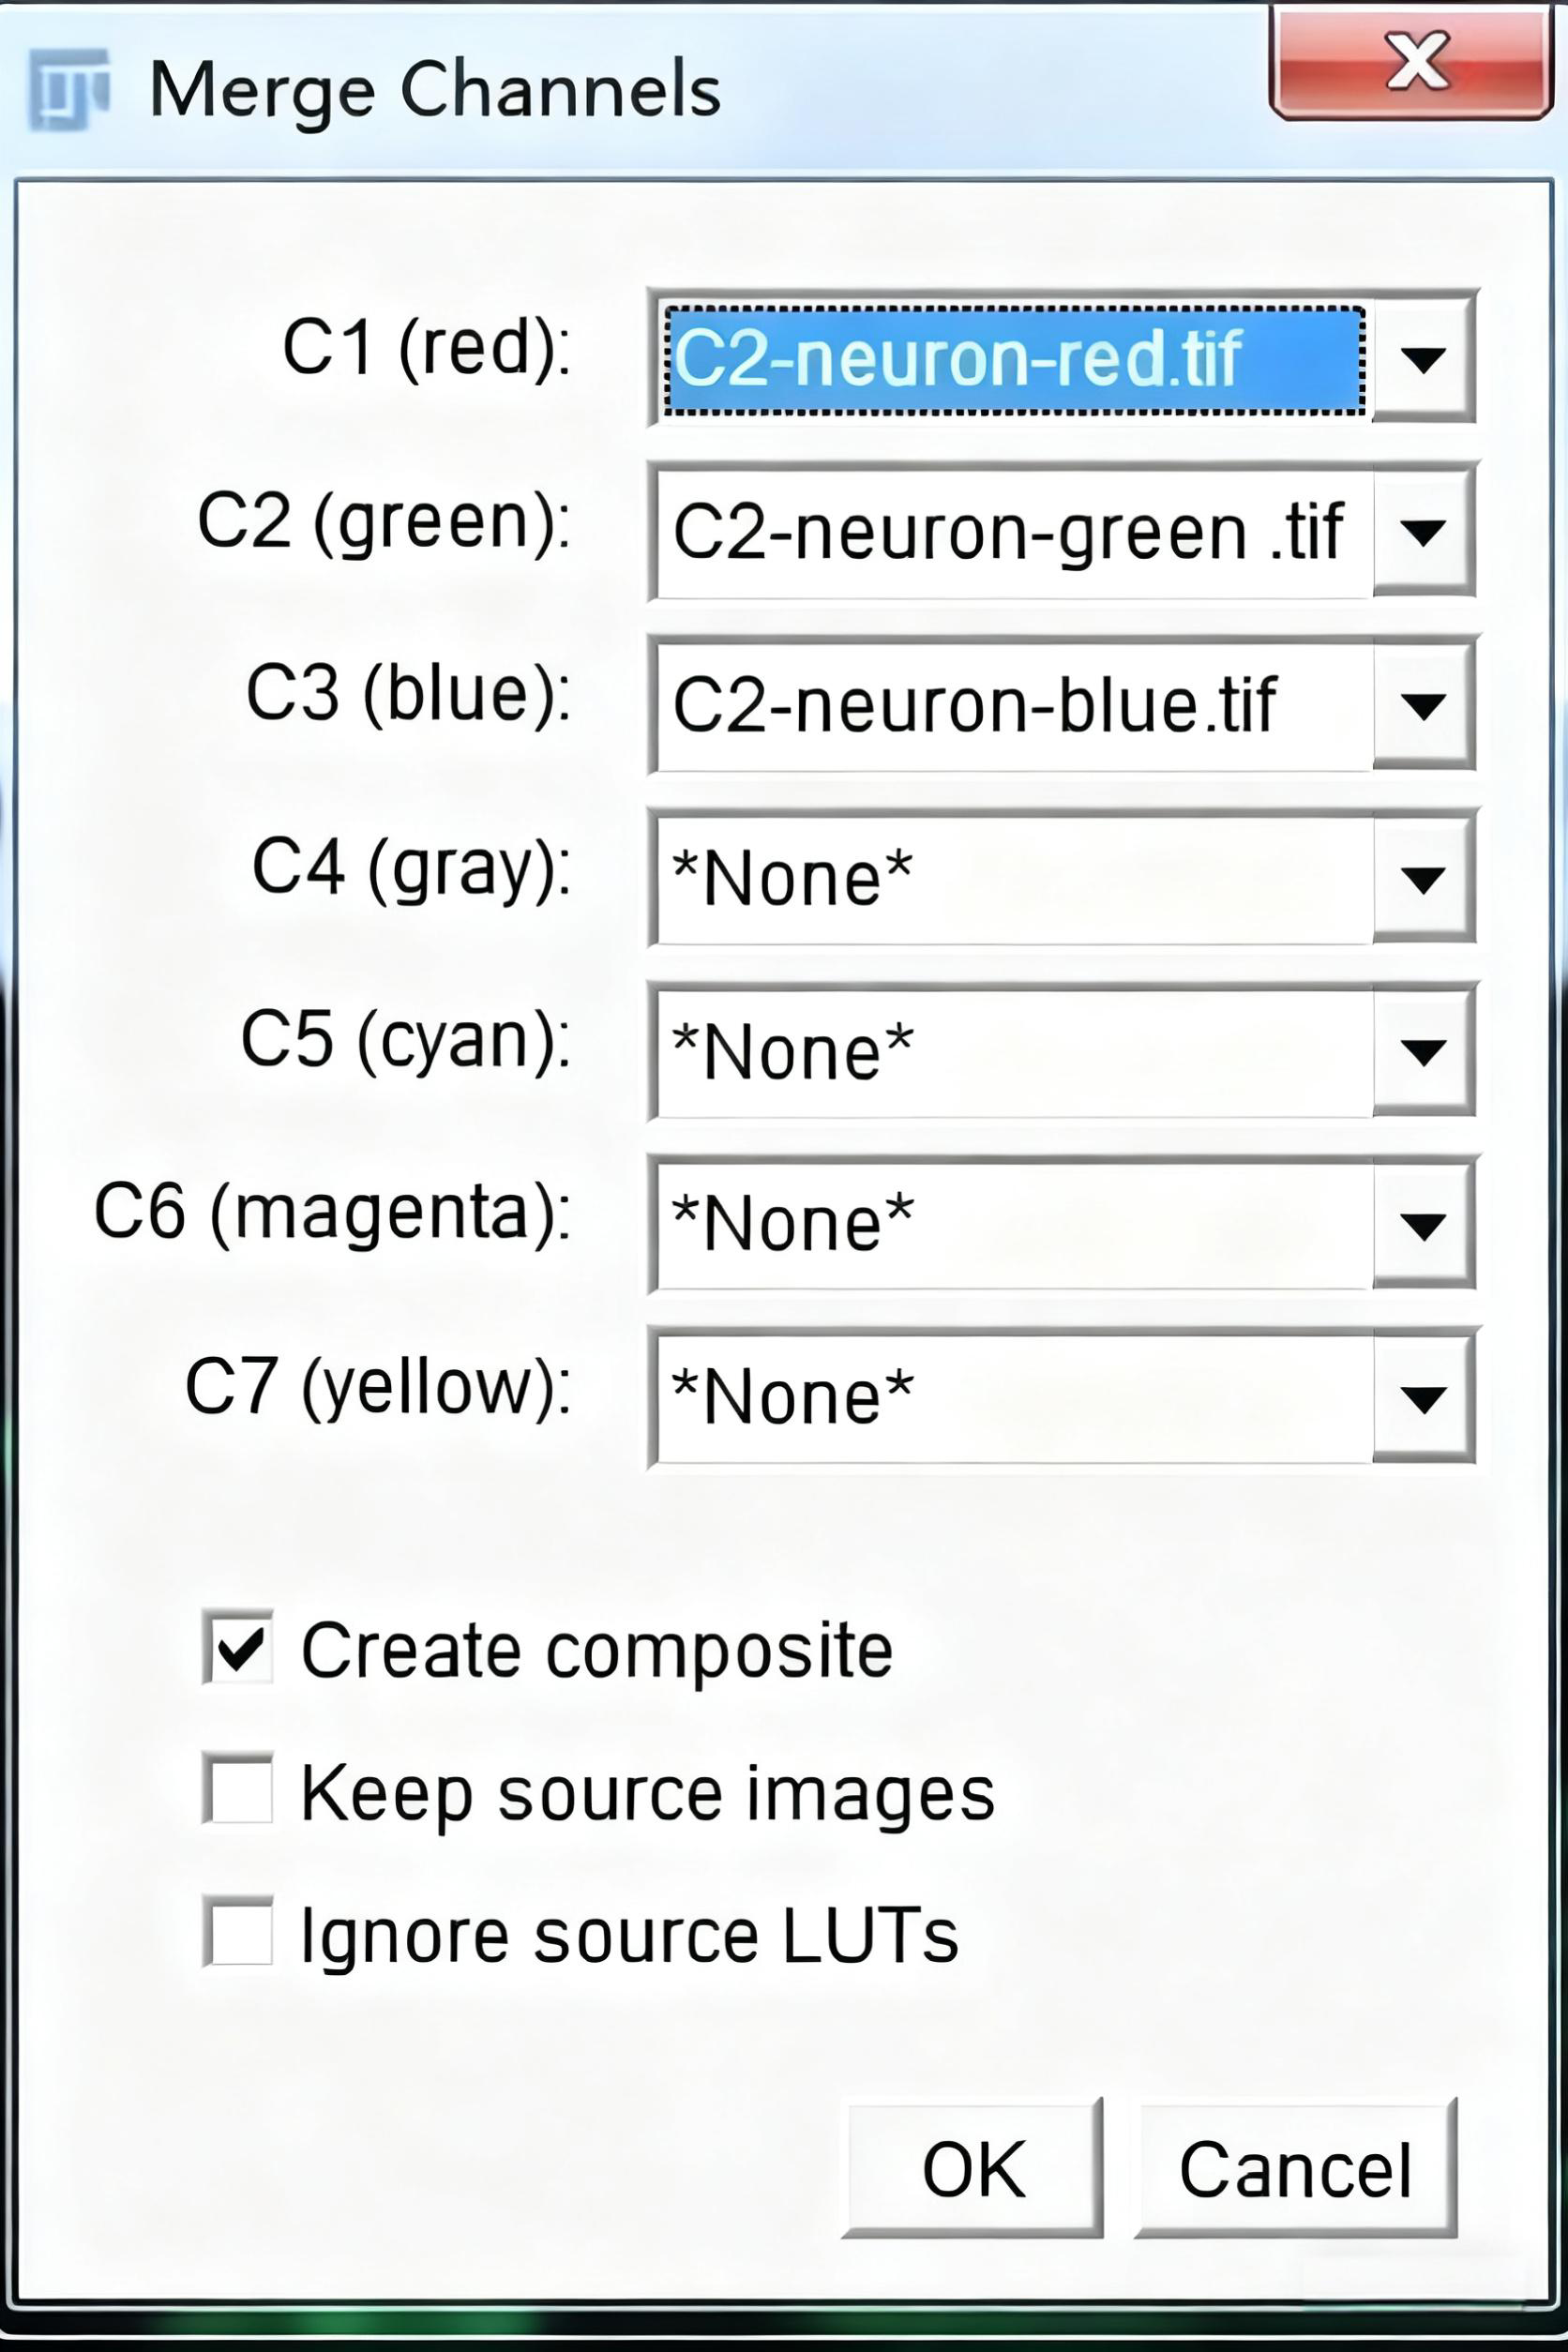Screen dimensions: 1568x2352
Task: Close the Merge Channels window
Action: click(x=1415, y=62)
